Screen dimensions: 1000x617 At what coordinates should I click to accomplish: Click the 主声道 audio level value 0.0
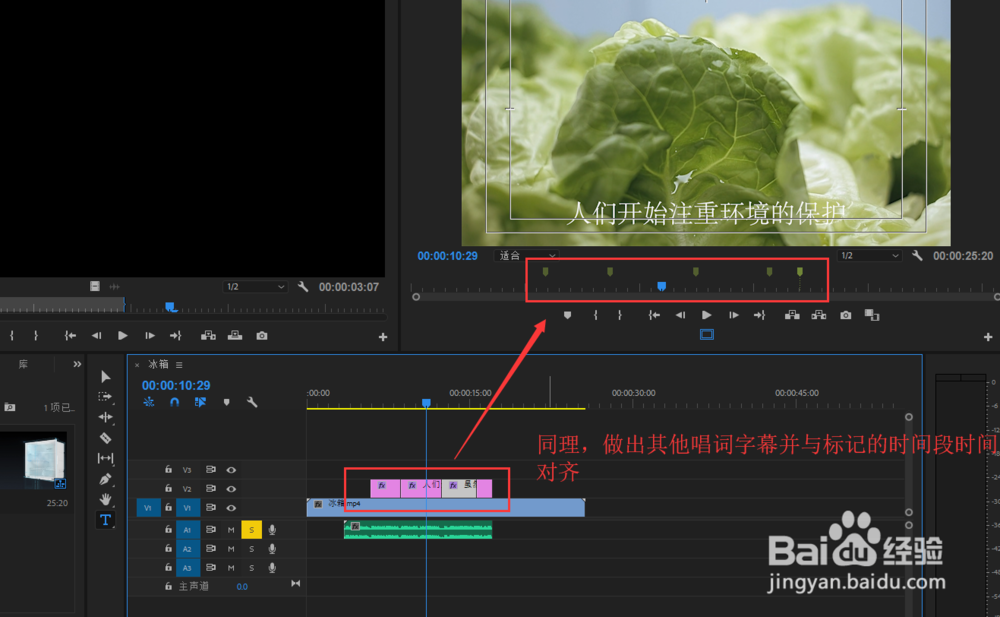pos(242,586)
